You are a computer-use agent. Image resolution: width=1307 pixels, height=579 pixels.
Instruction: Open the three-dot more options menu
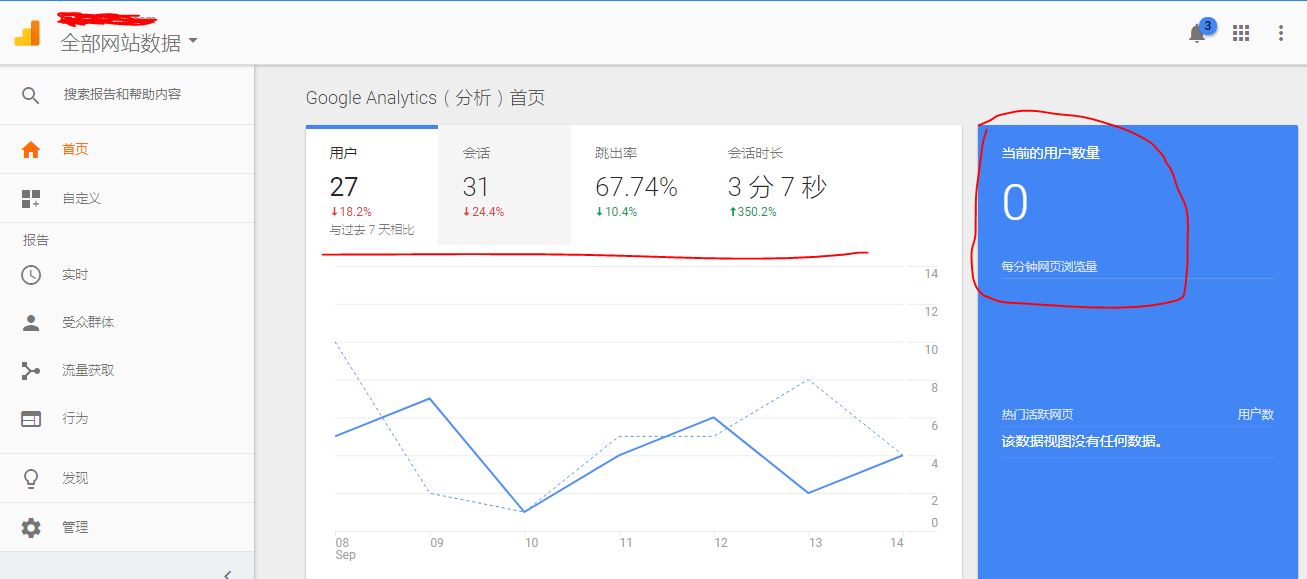[x=1281, y=33]
